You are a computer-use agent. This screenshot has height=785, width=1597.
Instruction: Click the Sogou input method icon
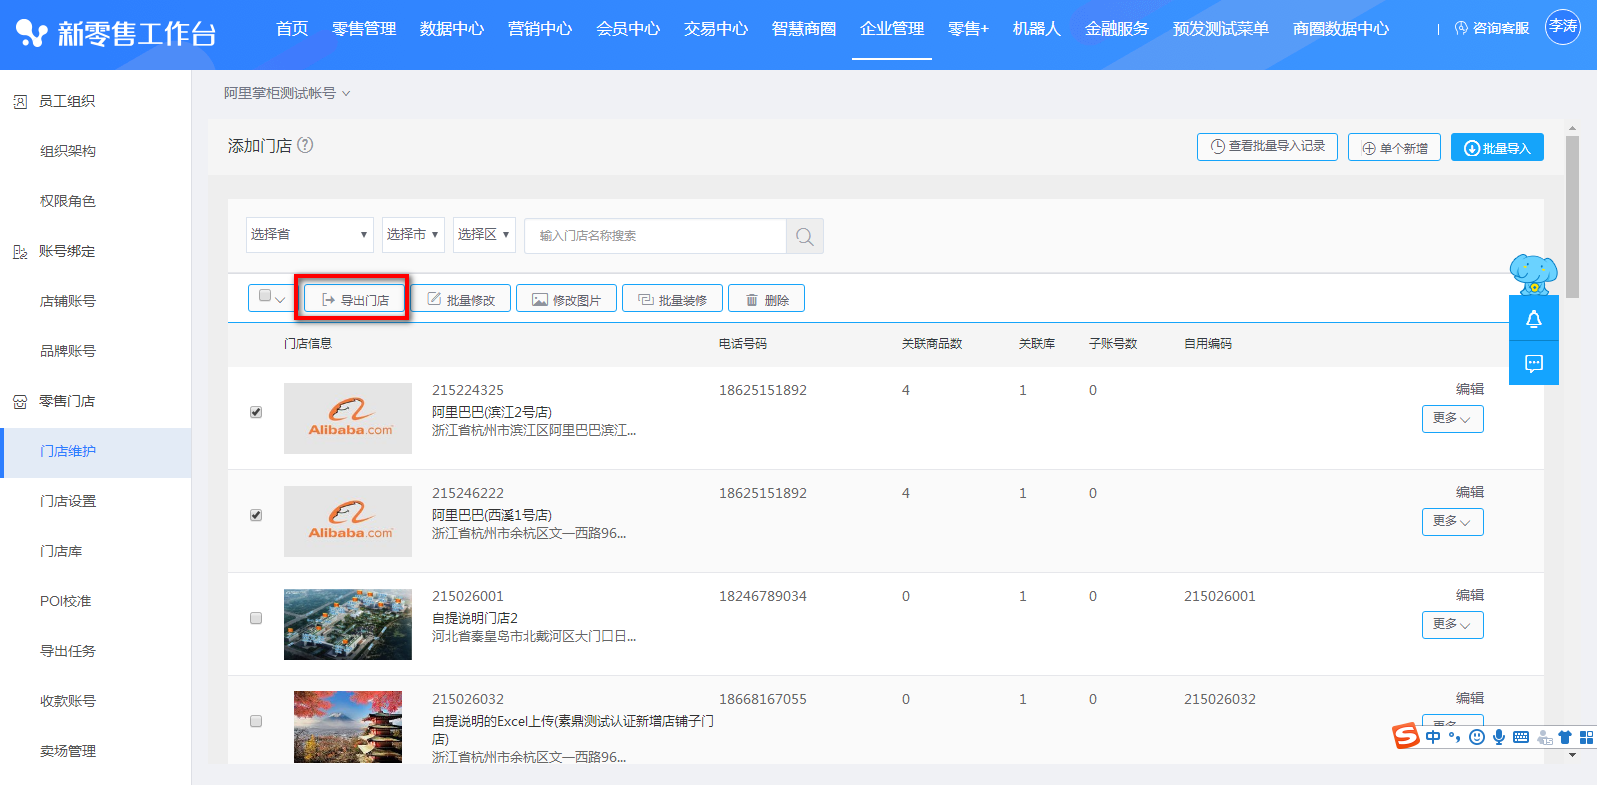point(1406,736)
